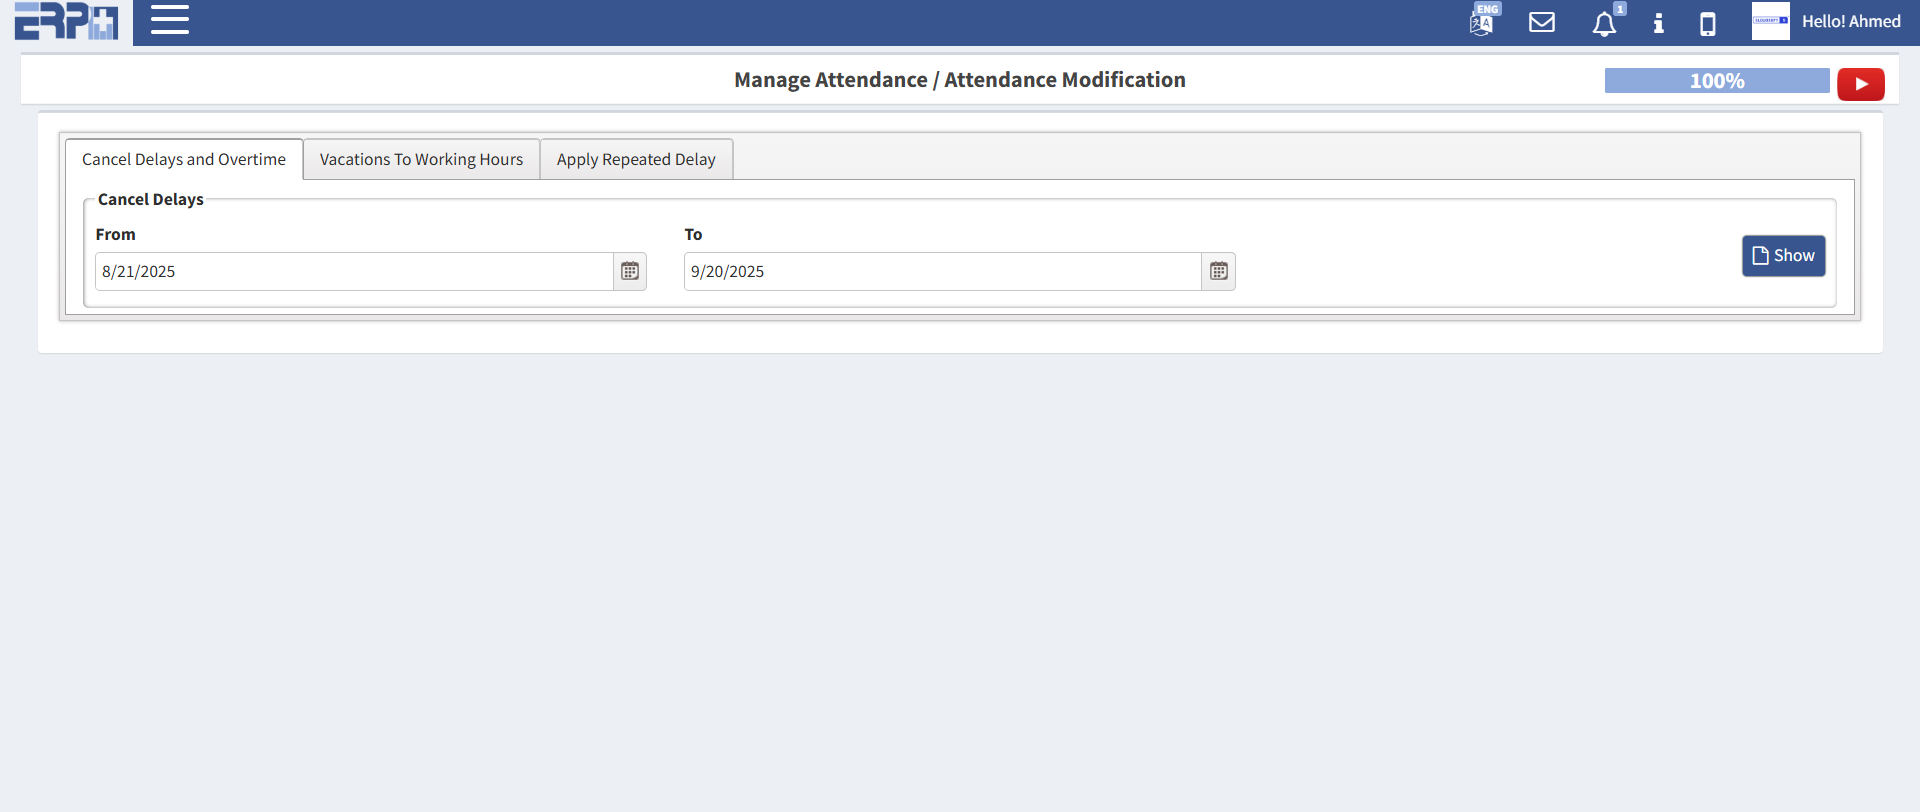
Task: Click the user profile avatar image
Action: coord(1770,21)
